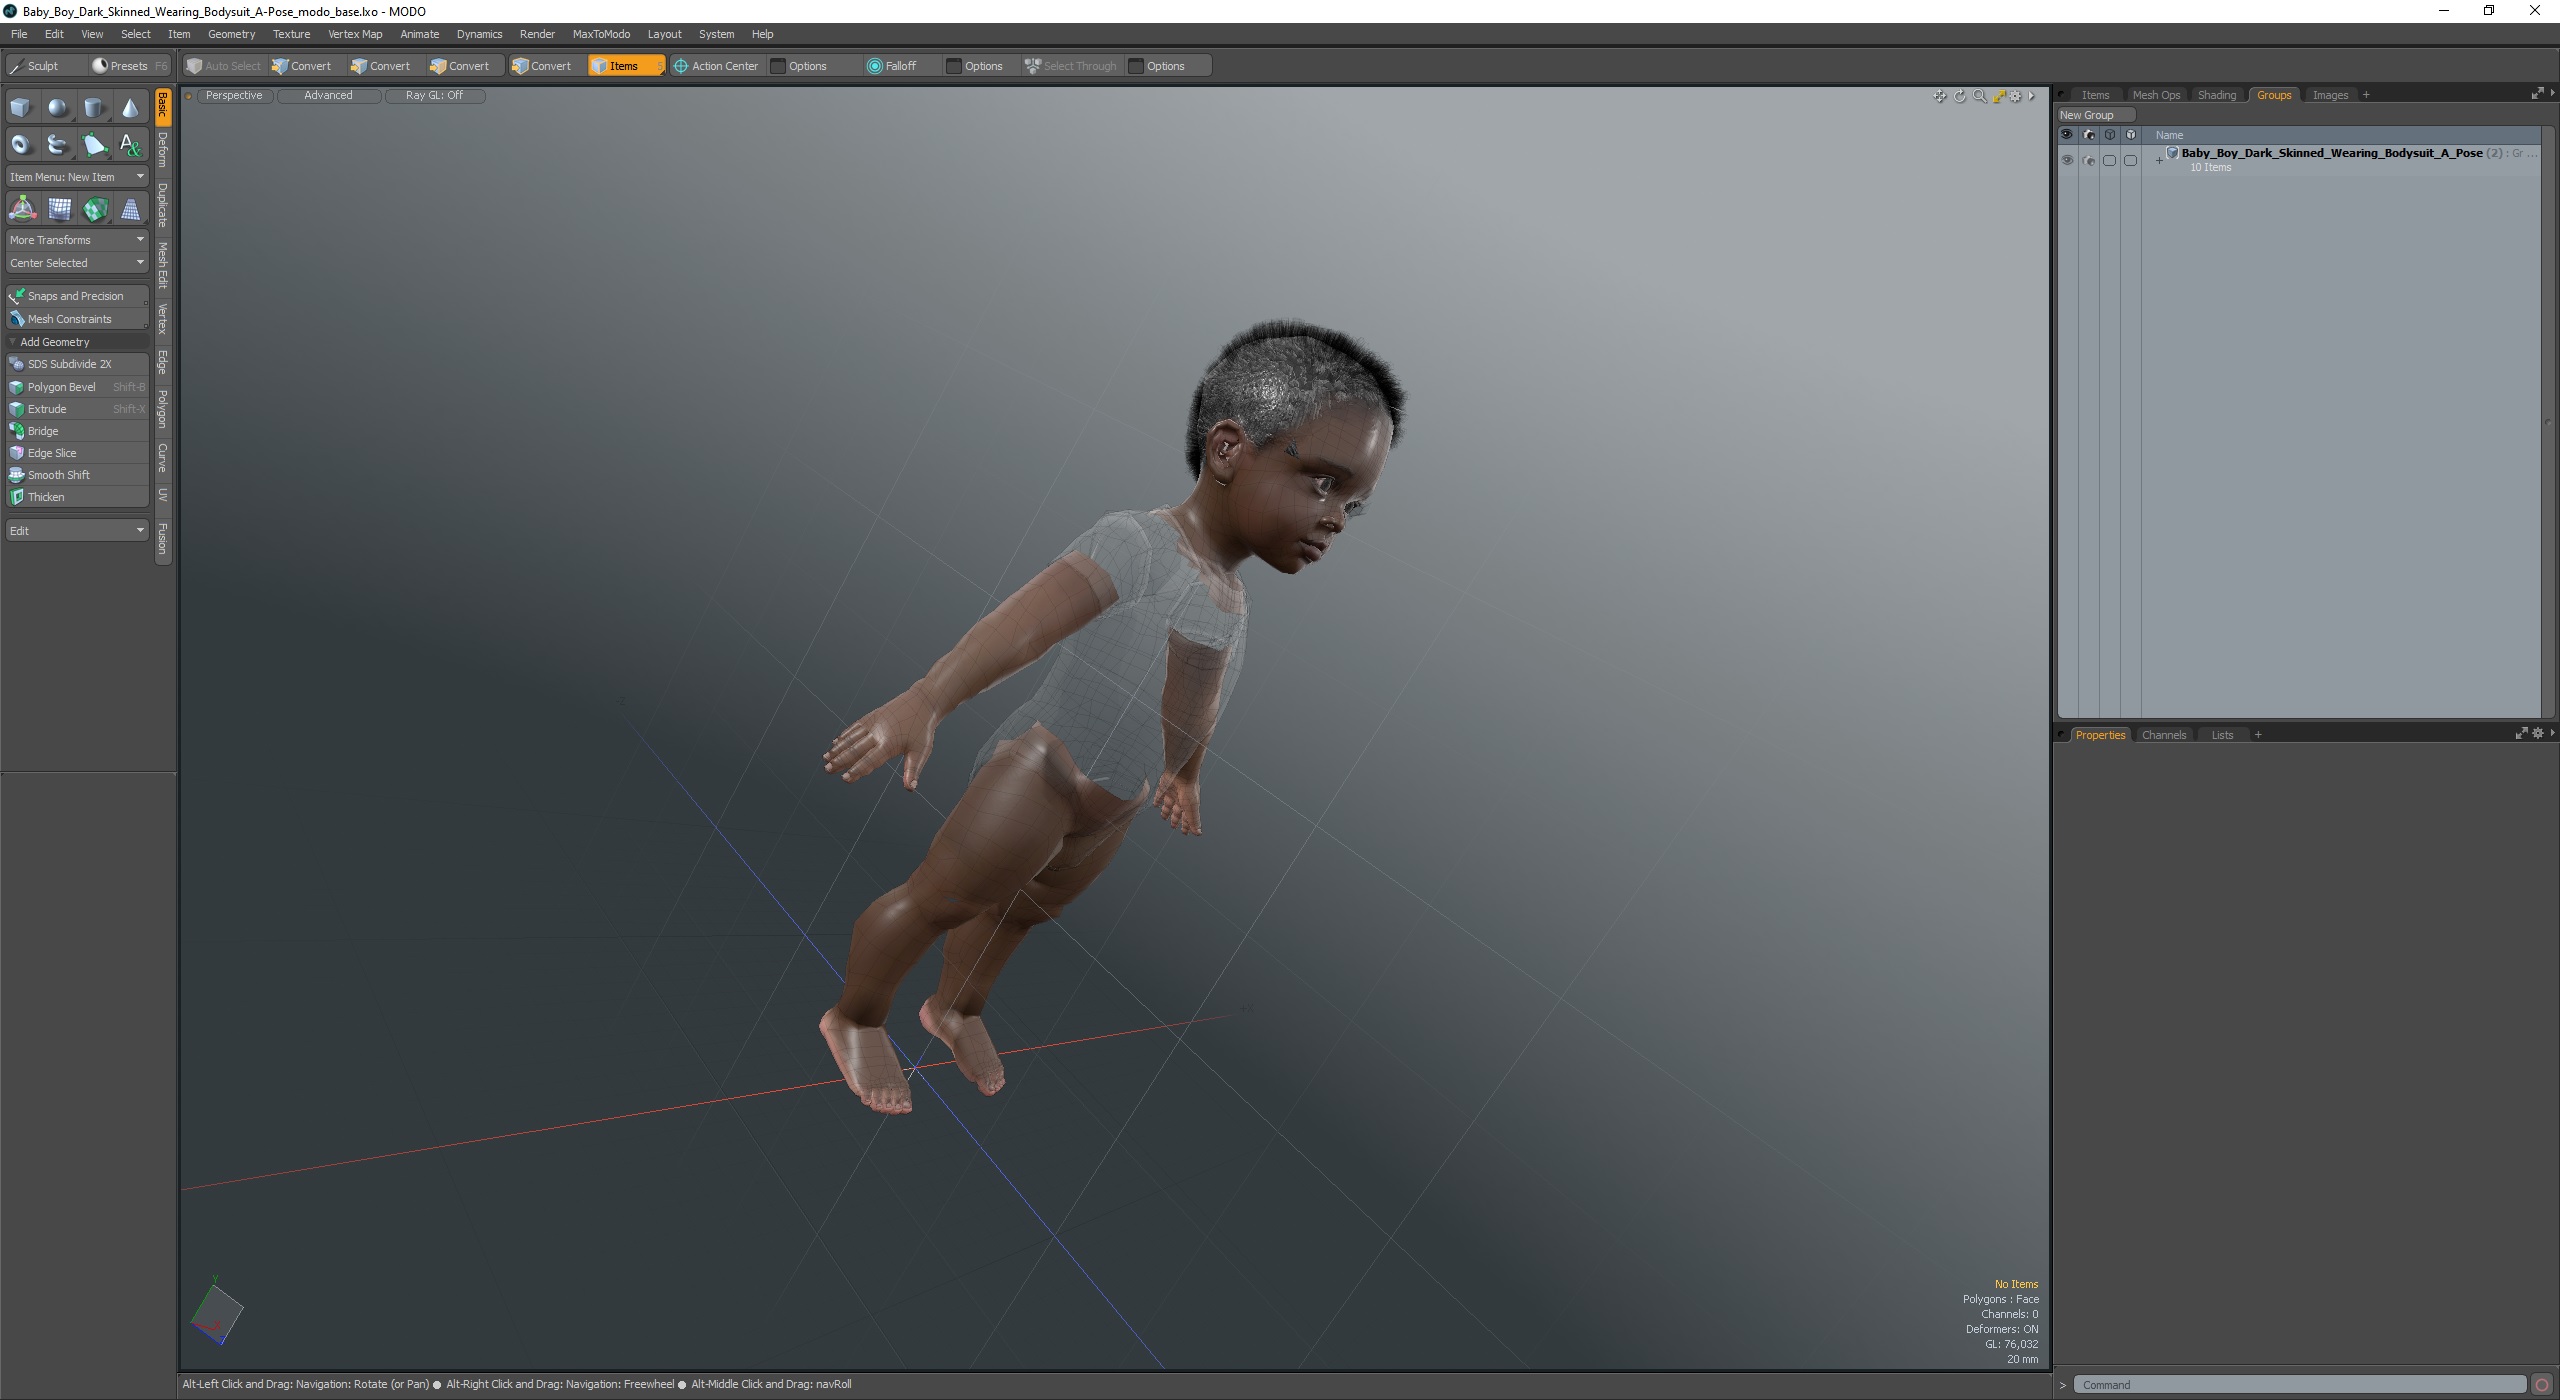2560x1400 pixels.
Task: Select the Thicken geometry tool
Action: [45, 497]
